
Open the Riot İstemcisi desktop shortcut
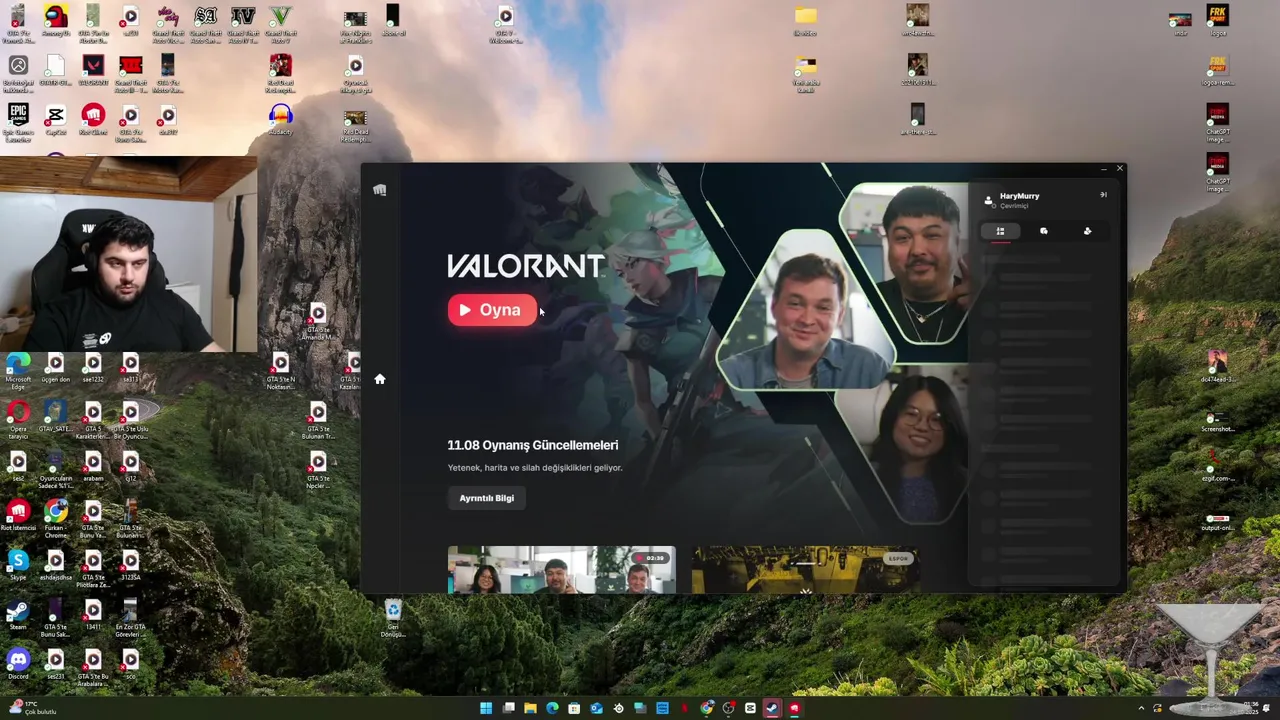pos(18,517)
